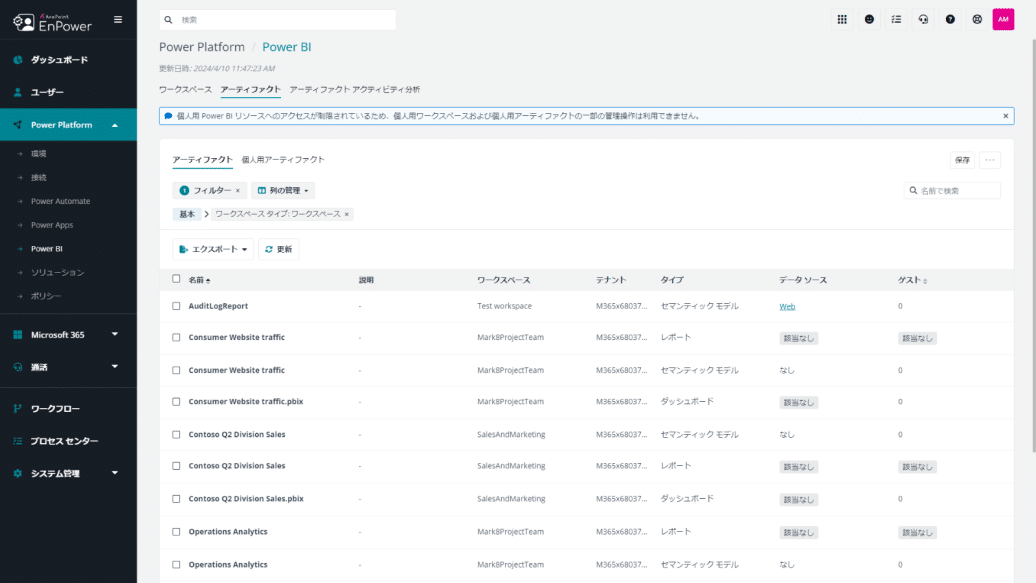Screen dimensions: 1036x583
Task: Click the 更新 refresh button
Action: click(x=279, y=249)
